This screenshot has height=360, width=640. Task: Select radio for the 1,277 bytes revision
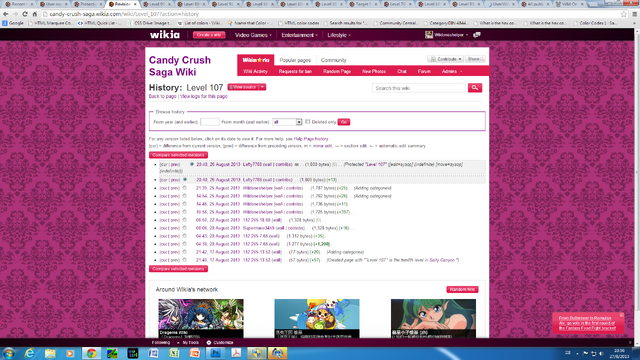click(184, 244)
